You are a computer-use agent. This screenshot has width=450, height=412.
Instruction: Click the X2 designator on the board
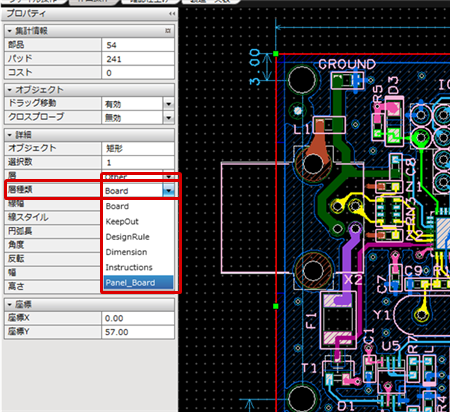[353, 279]
